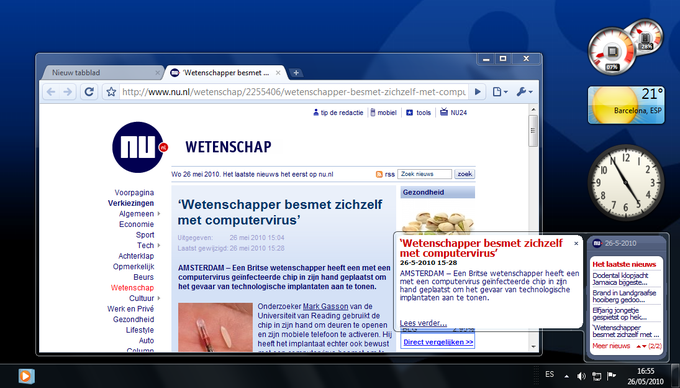Go forward with the browser Forward arrow
Screen dimensions: 680x388
pyautogui.click(x=67, y=92)
